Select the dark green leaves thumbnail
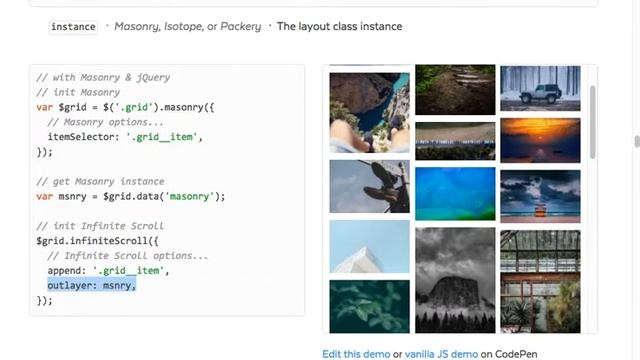 point(369,307)
